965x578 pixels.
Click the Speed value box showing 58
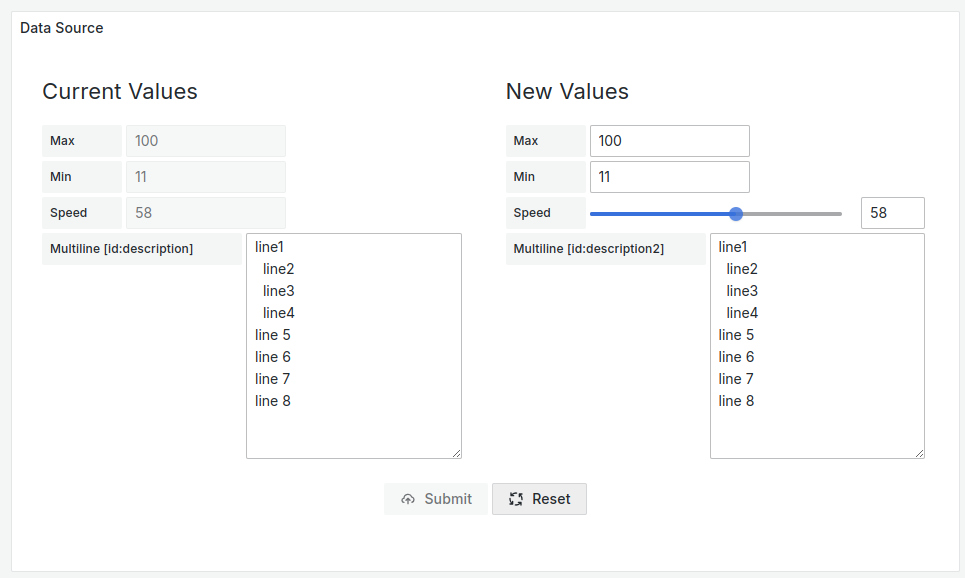(891, 212)
